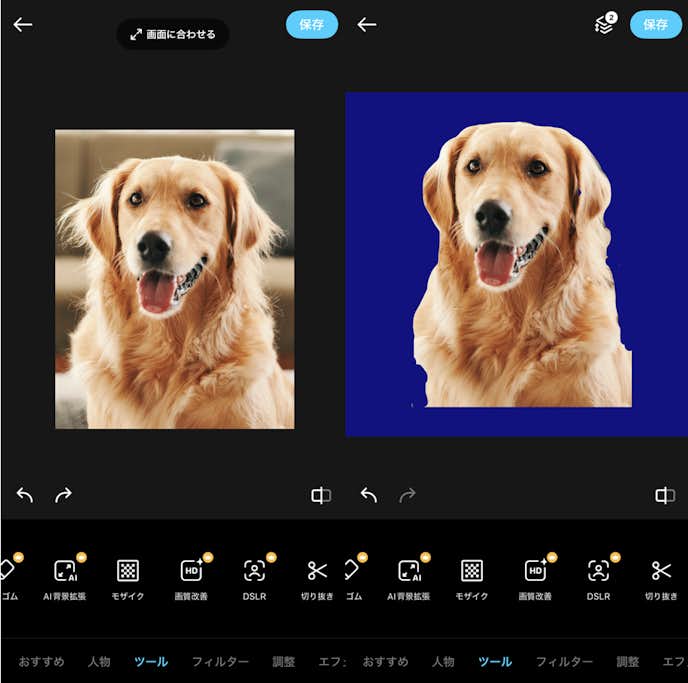Viewport: 688px width, 683px height.
Task: Save the cutout with the right 保存 button
Action: point(655,25)
